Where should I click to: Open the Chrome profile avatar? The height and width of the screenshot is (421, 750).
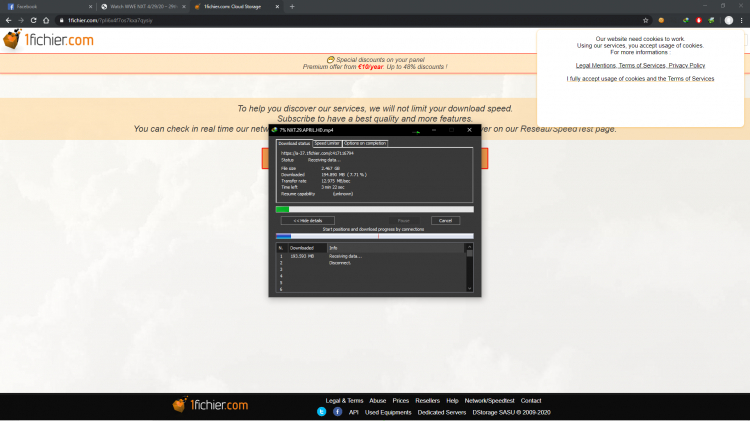click(x=728, y=20)
